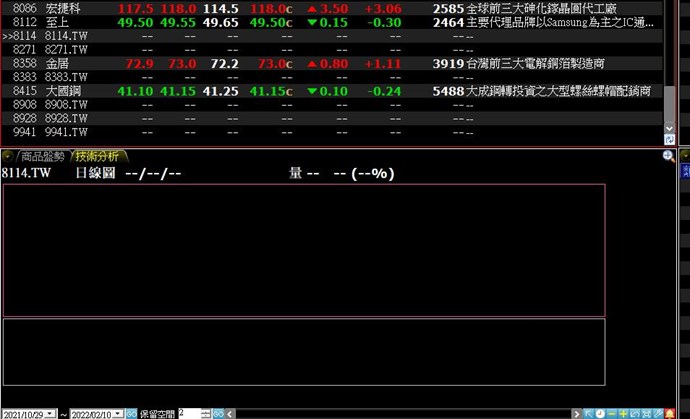690x419 pixels.
Task: Click description about Samsung IC 通路
Action: (x=559, y=22)
